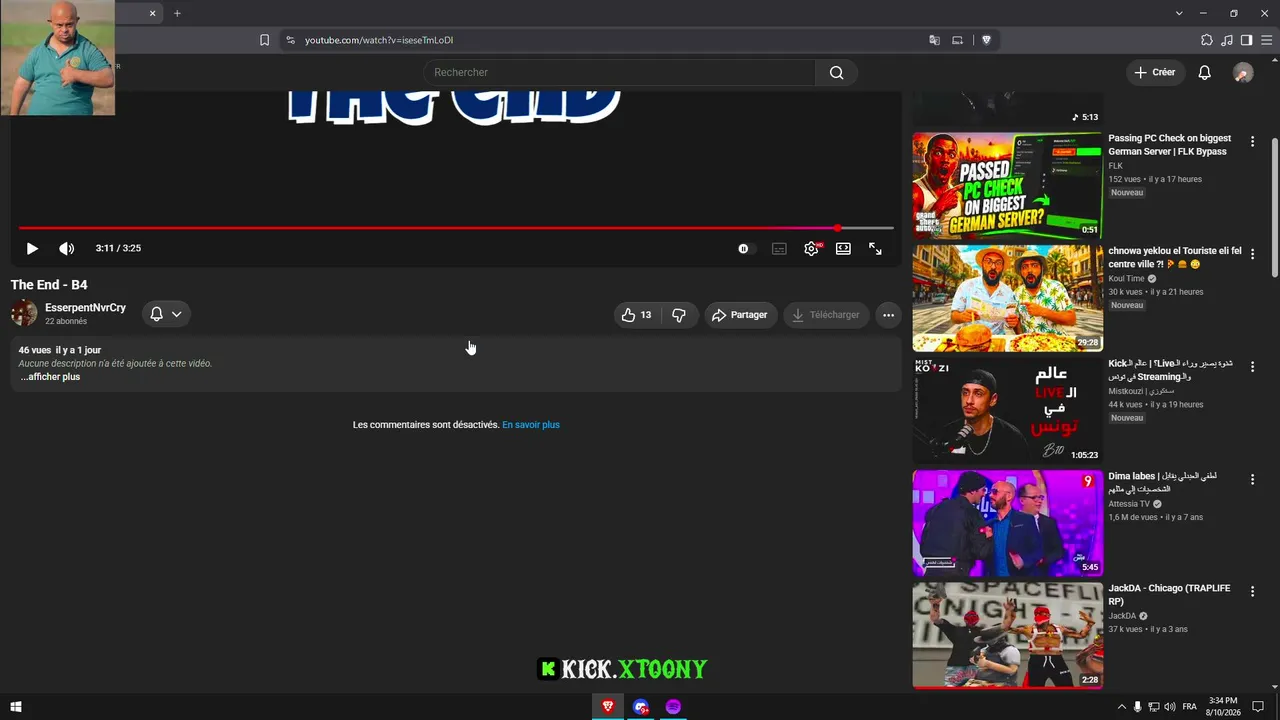Click the YouTube Rechercher search field
1280x720 pixels.
(620, 72)
